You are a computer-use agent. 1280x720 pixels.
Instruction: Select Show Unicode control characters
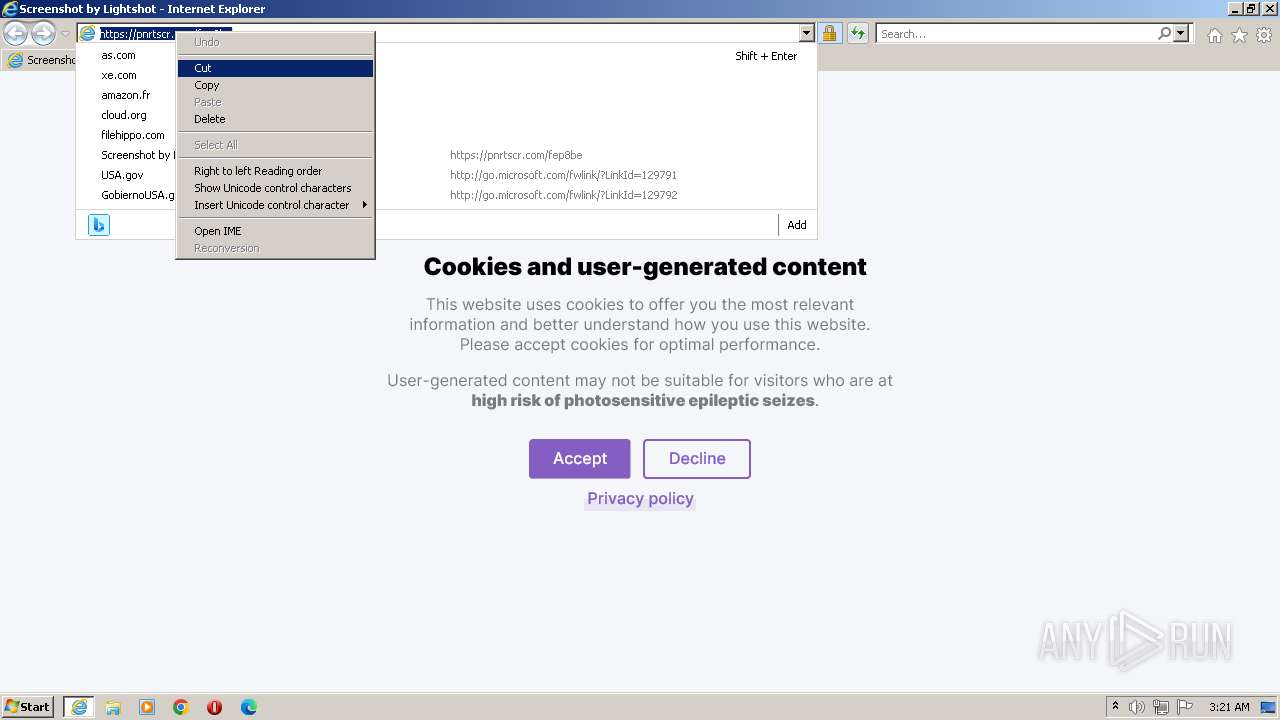(275, 188)
